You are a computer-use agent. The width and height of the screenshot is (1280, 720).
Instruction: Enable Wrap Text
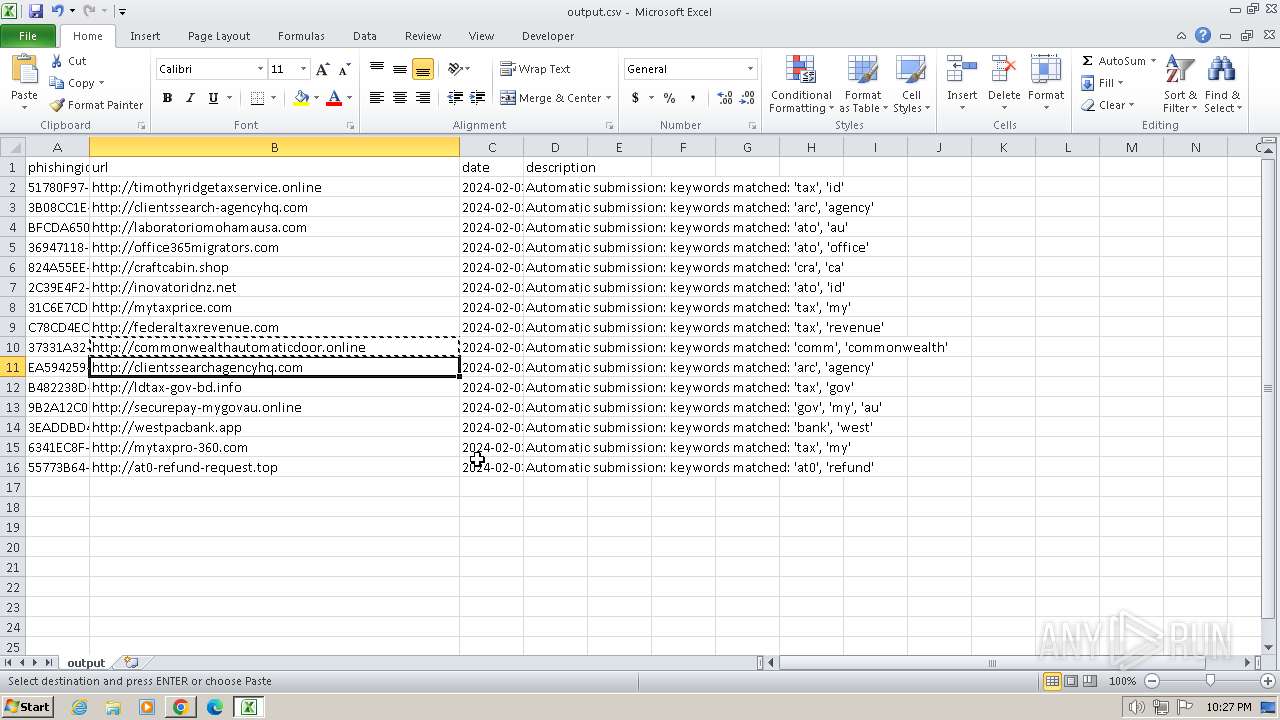click(535, 69)
